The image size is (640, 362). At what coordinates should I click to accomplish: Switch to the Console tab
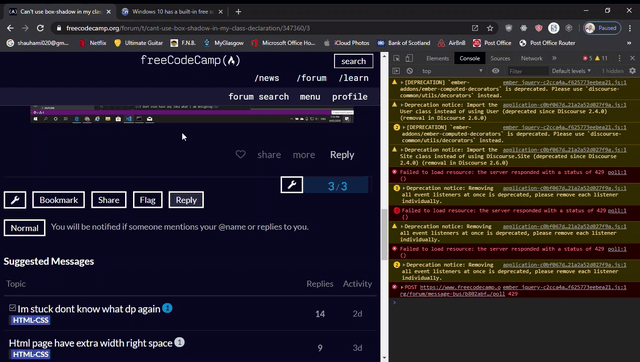[x=469, y=58]
